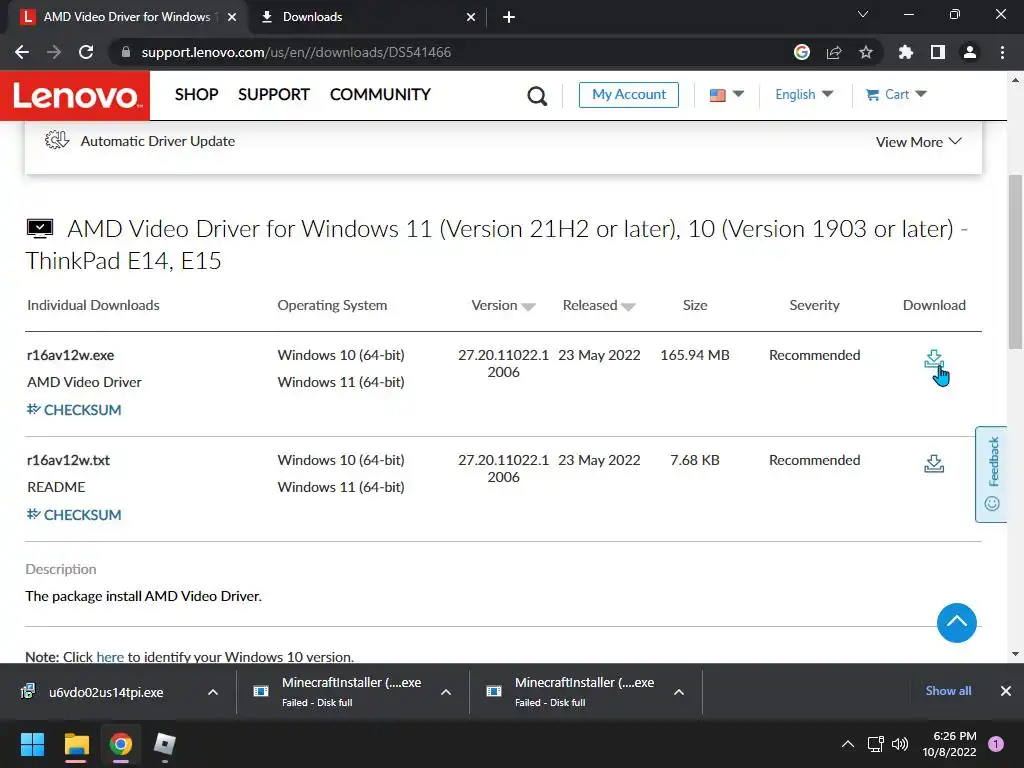1024x768 pixels.
Task: Click the Google icon in address bar
Action: (802, 52)
